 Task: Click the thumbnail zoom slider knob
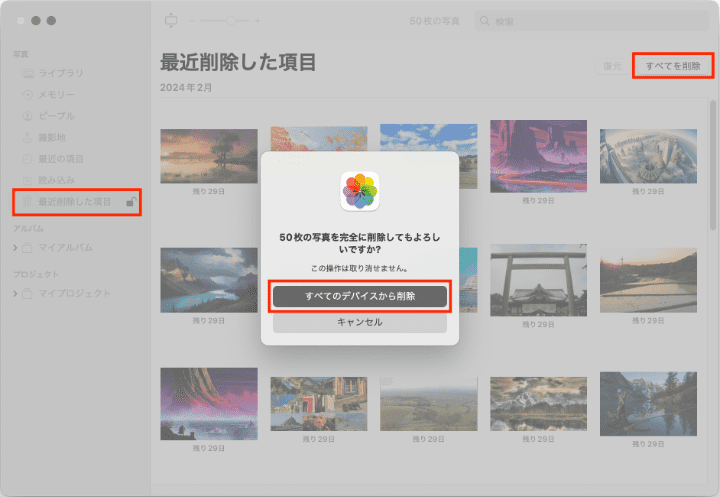point(231,21)
